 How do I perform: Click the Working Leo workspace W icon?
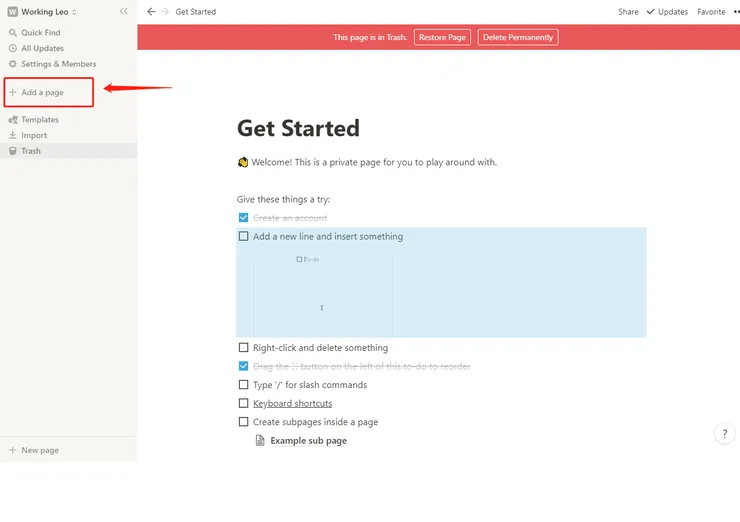coord(13,12)
